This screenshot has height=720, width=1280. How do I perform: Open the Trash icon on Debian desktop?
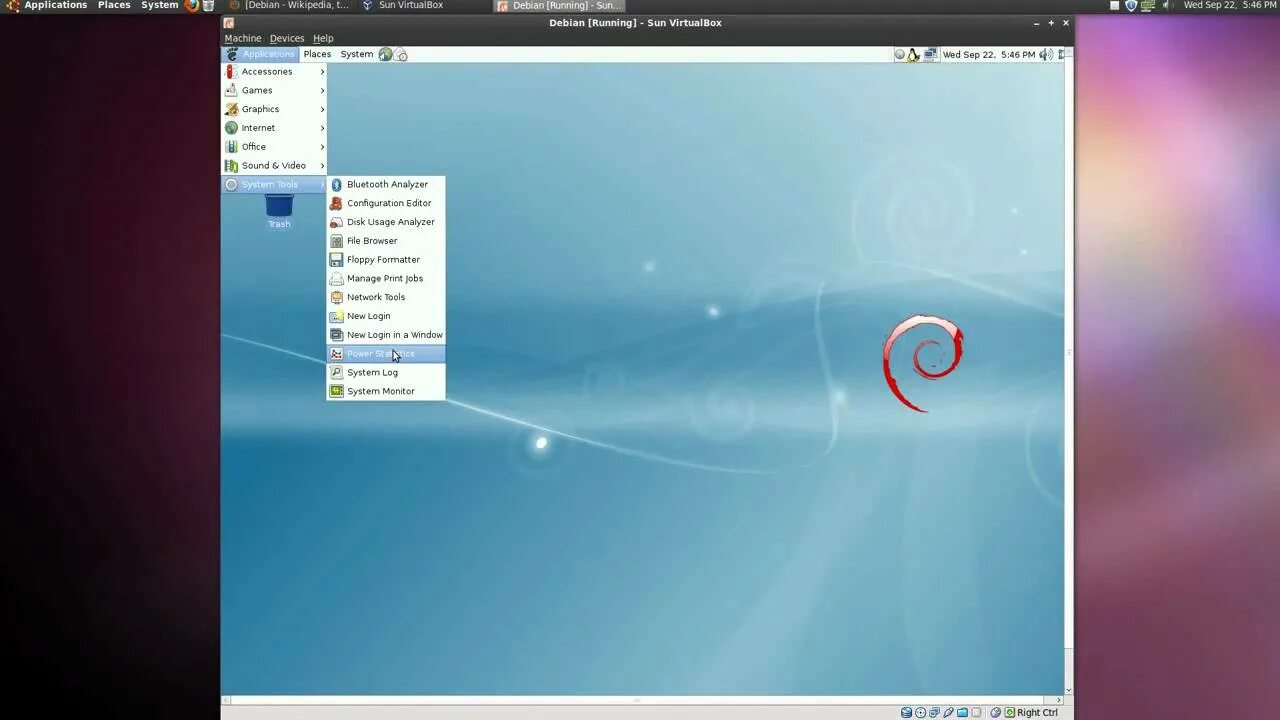click(x=279, y=211)
